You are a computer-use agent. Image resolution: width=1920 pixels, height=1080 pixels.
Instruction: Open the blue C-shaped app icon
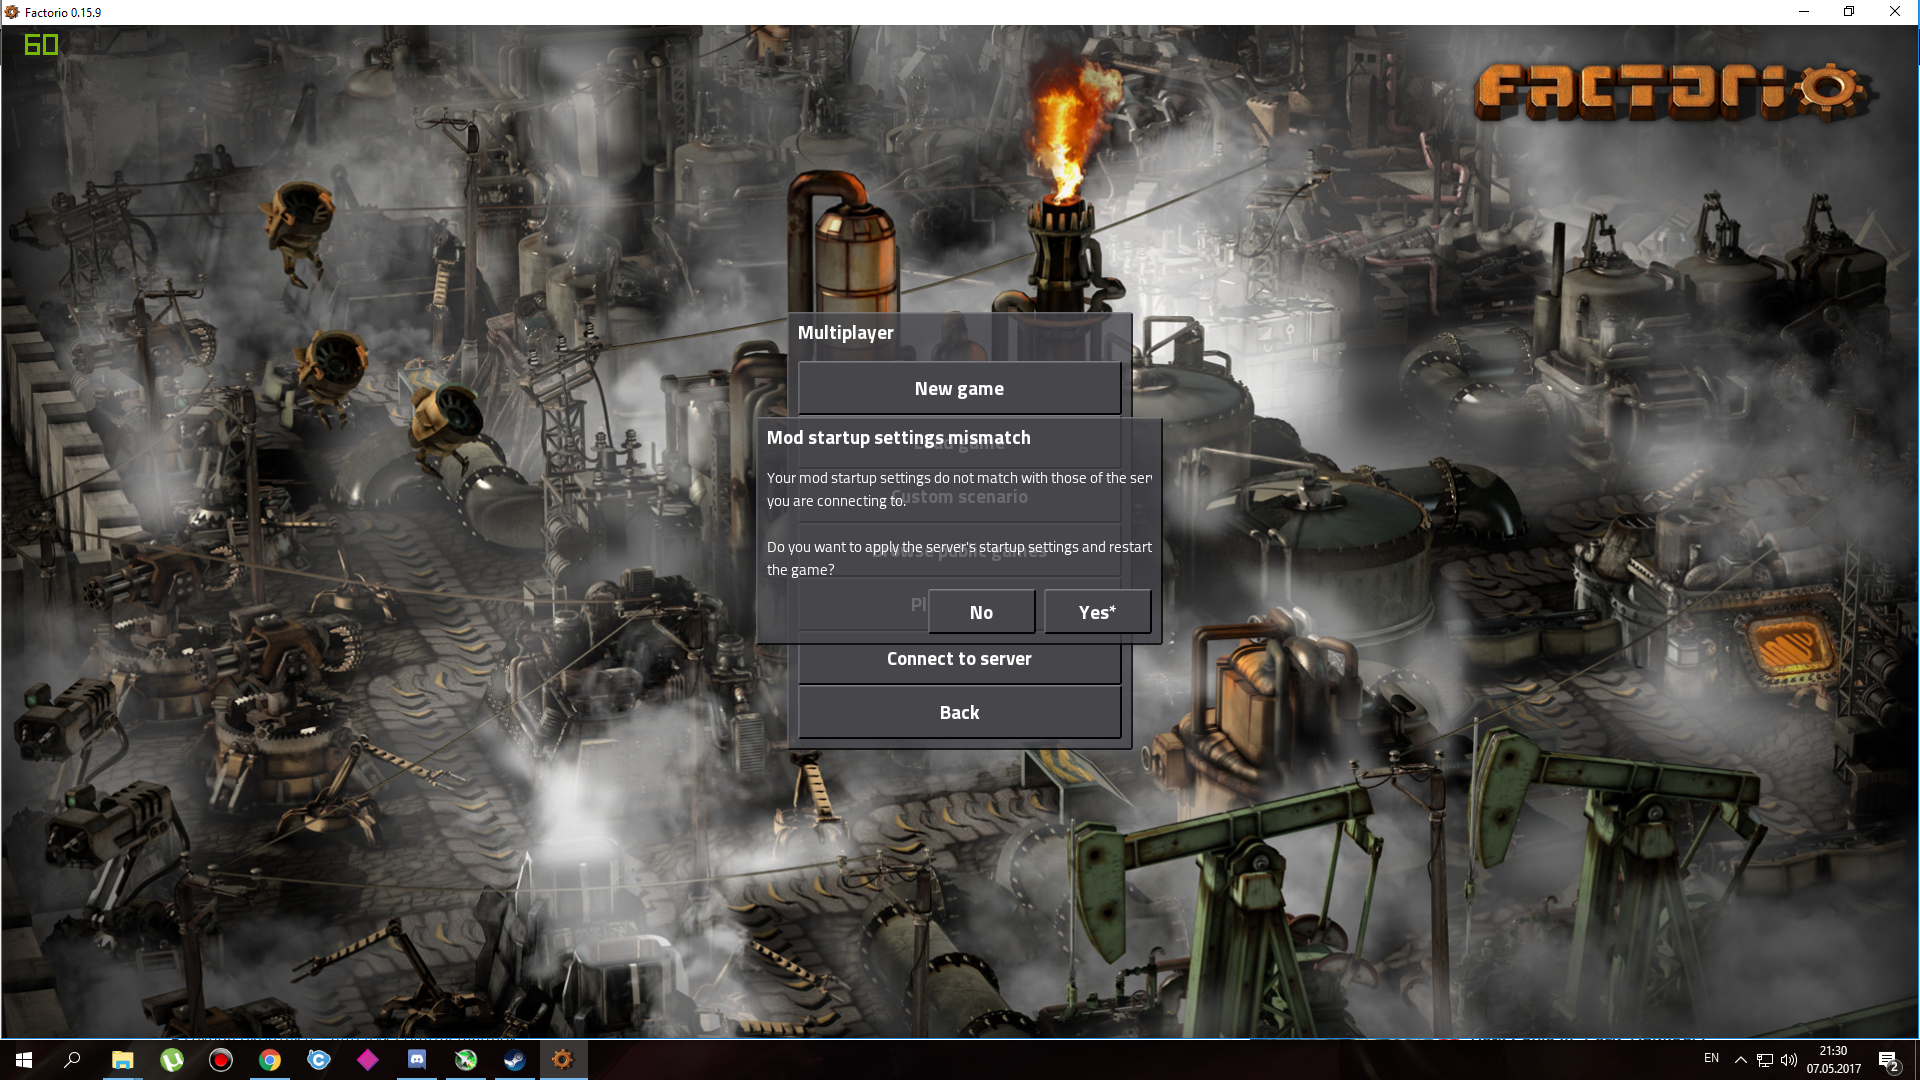point(319,1060)
